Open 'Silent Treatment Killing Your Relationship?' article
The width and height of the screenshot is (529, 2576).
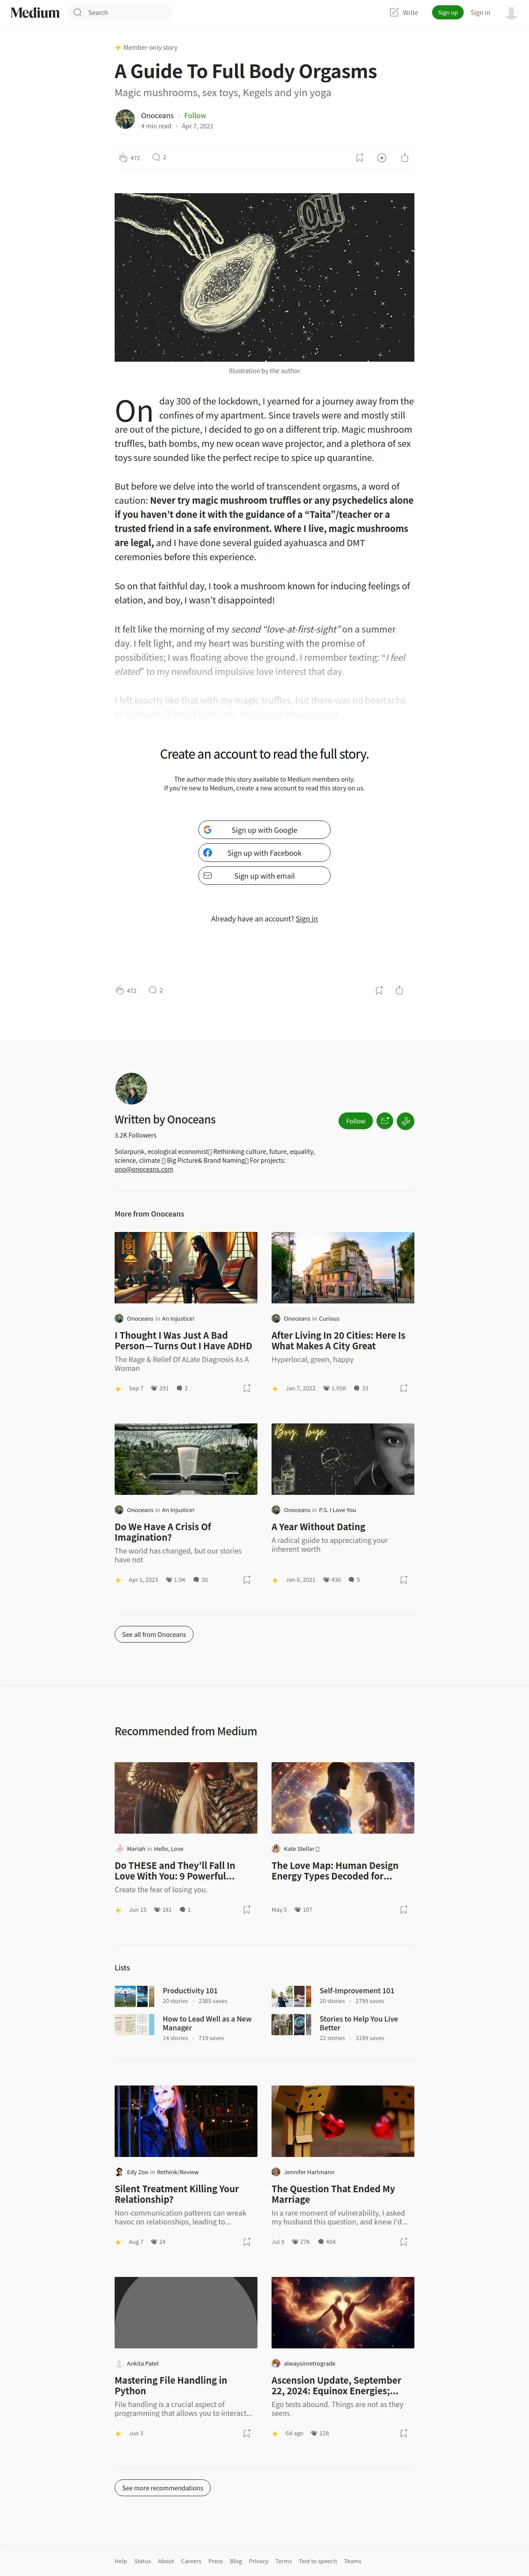click(x=177, y=2194)
